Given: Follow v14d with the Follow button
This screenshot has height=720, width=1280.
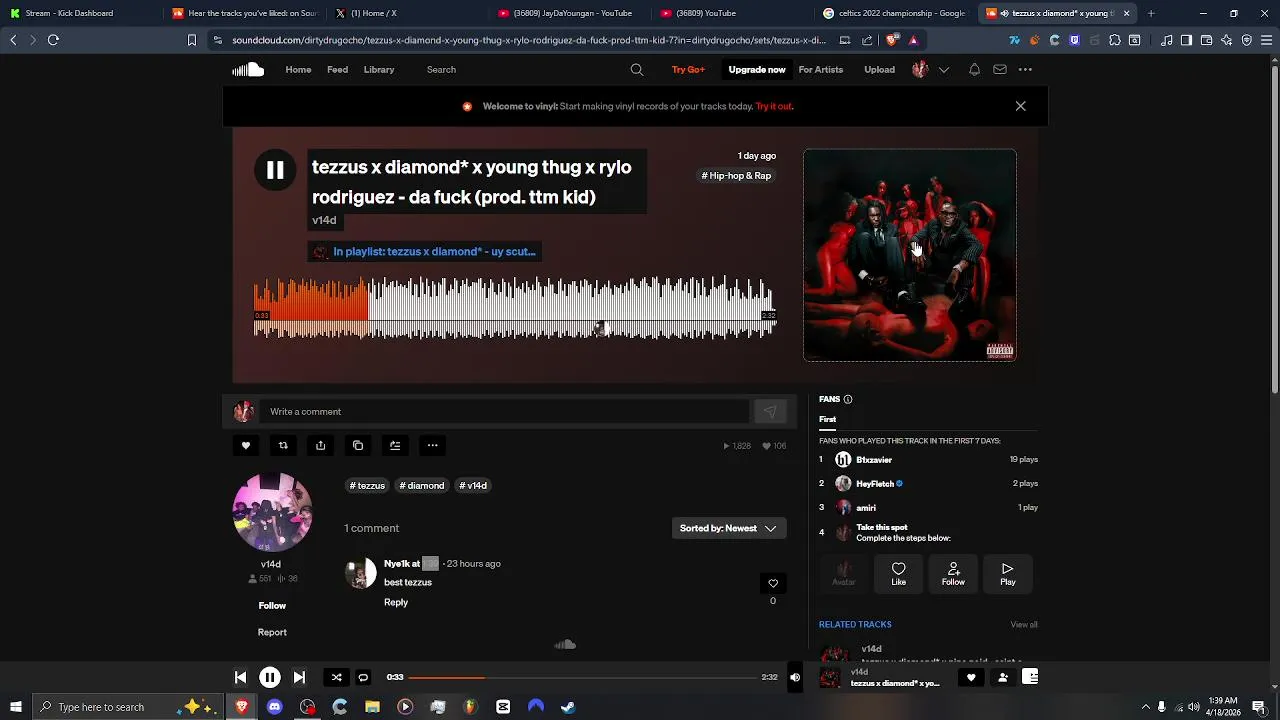Looking at the screenshot, I should (272, 605).
